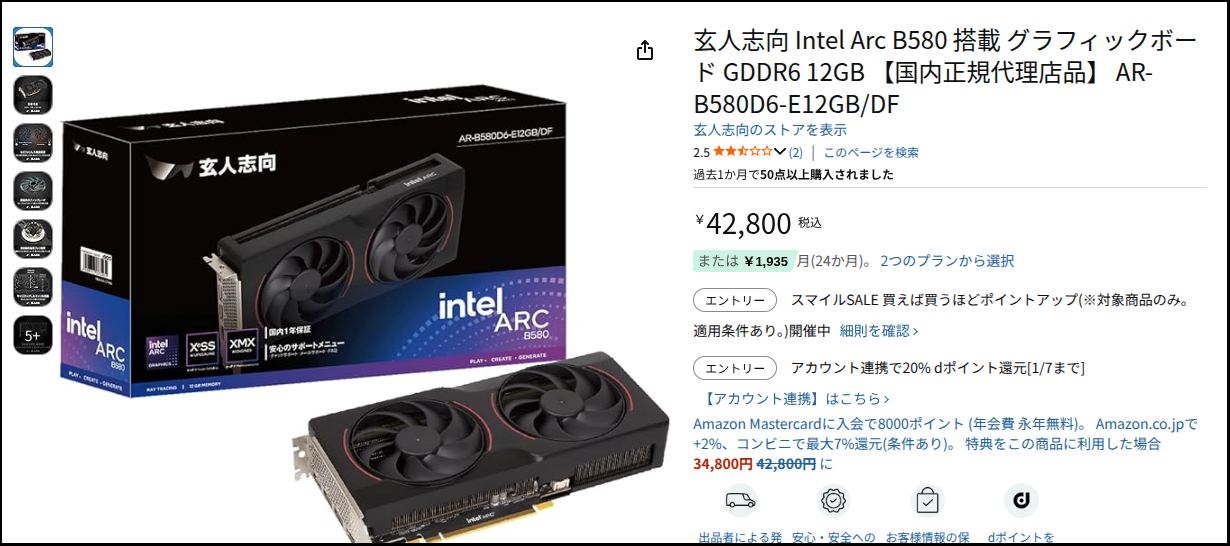Visit 玄人志向のストアを表示 link
Viewport: 1230px width, 546px height.
(770, 130)
